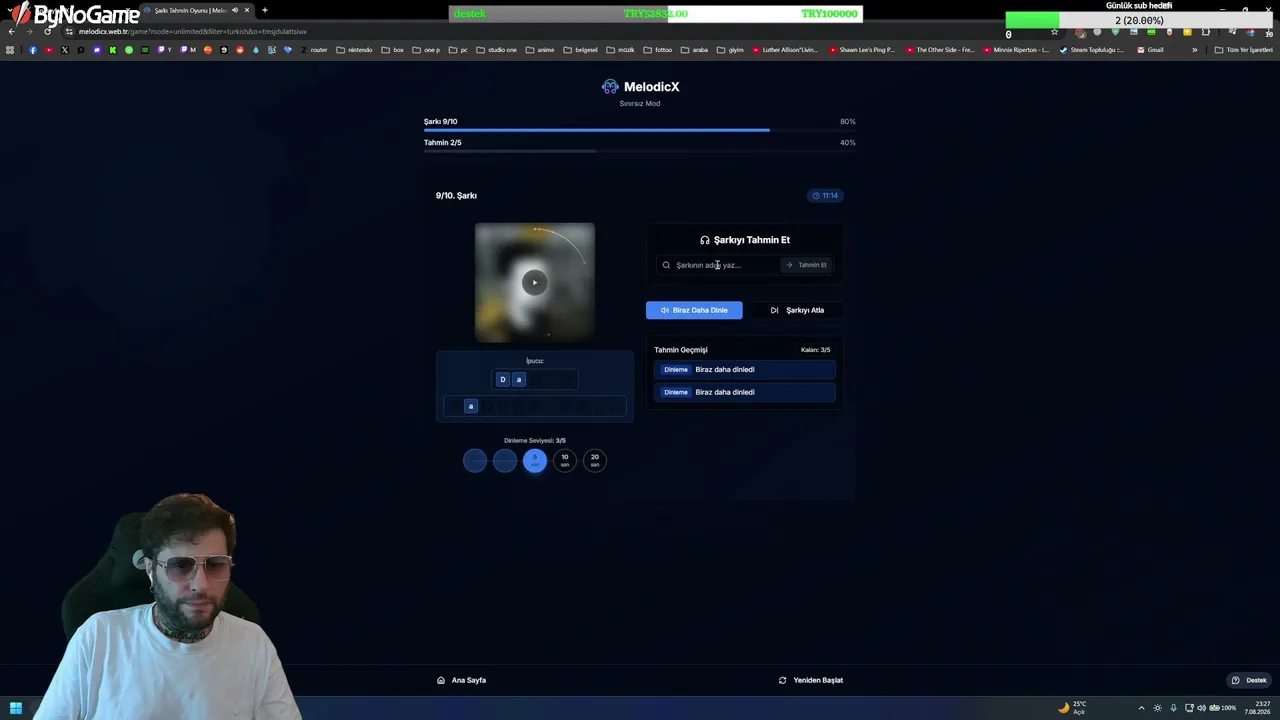
Task: Open the Destek support button
Action: 1250,680
